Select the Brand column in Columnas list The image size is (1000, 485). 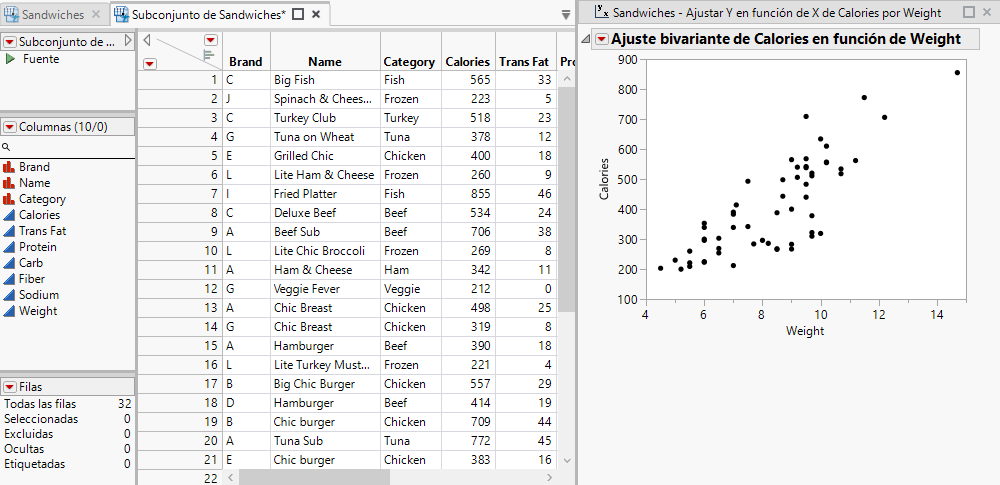34,167
